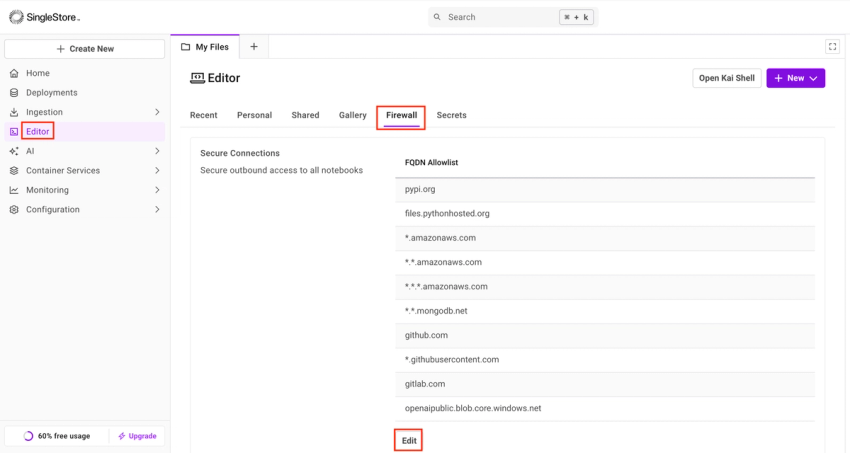850x453 pixels.
Task: Click the Secure Connections heading
Action: (240, 153)
